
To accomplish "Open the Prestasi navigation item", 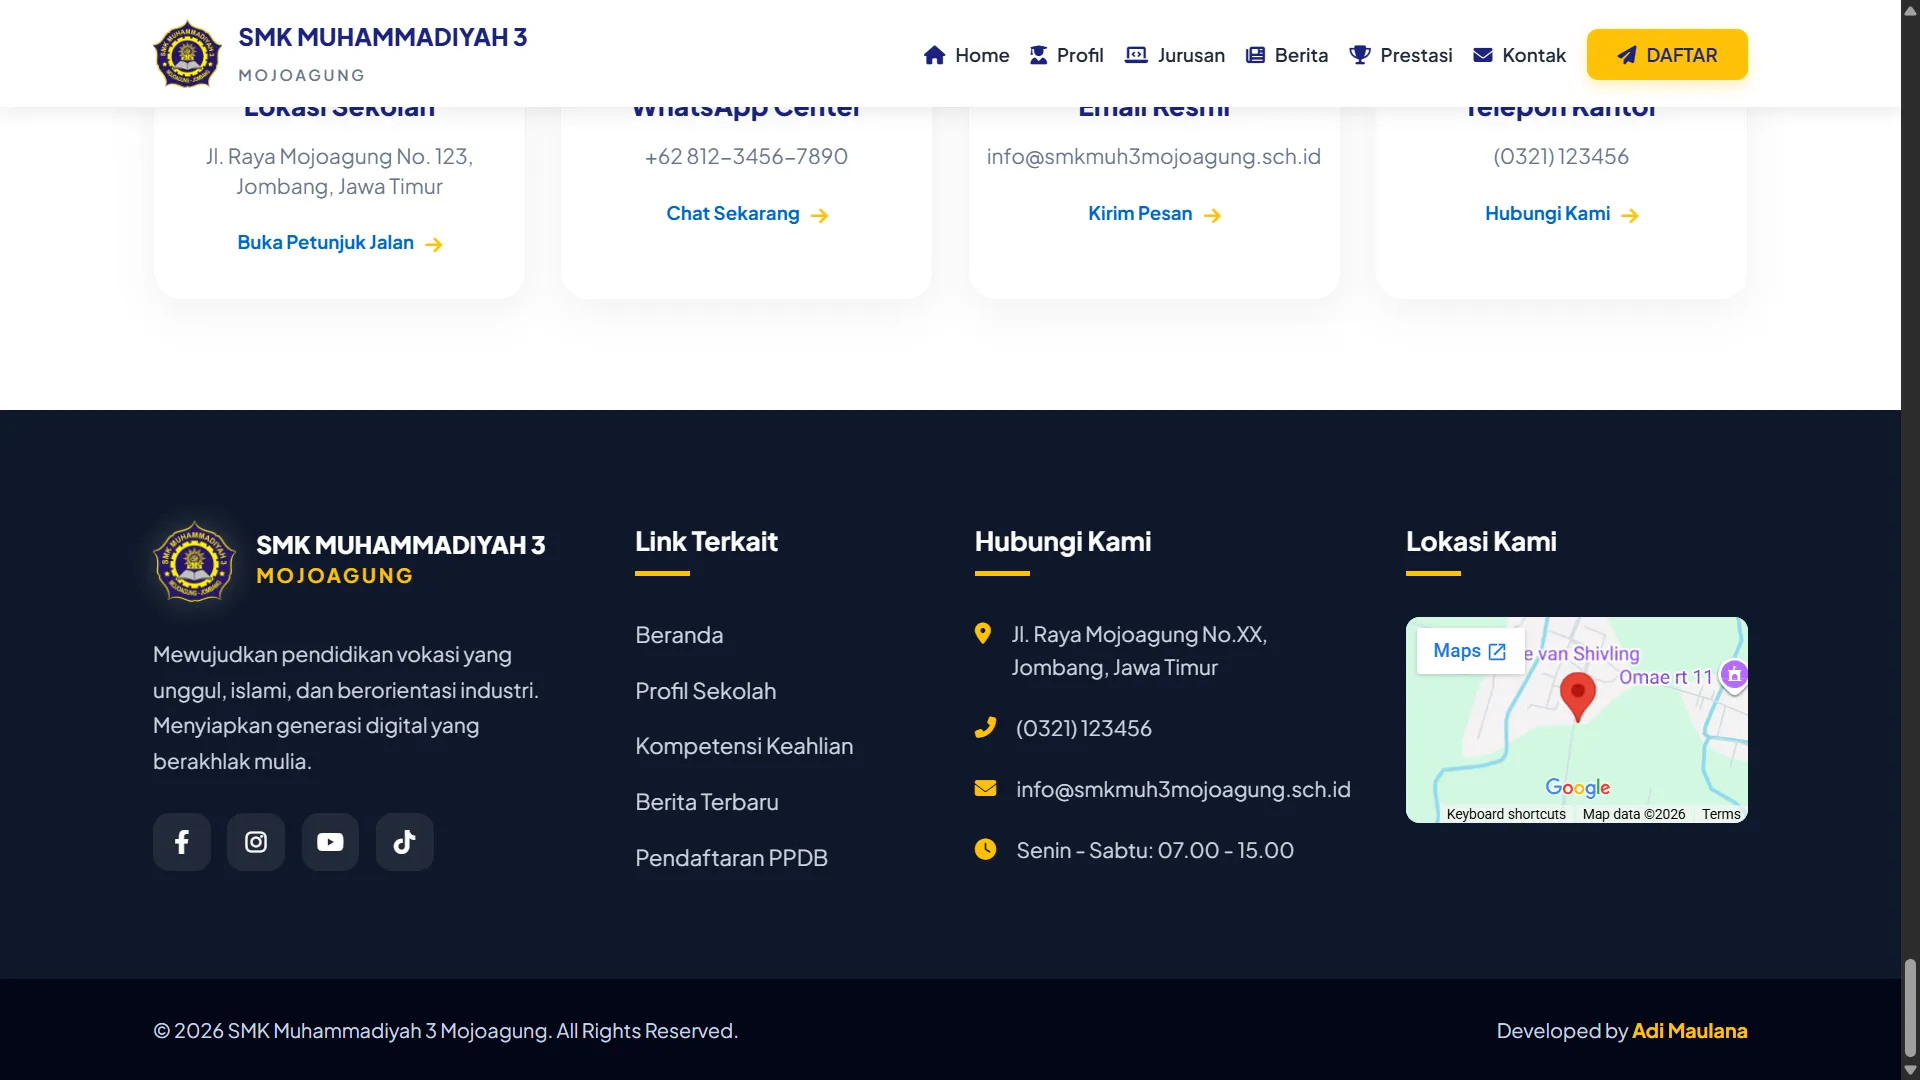I will click(x=1400, y=55).
